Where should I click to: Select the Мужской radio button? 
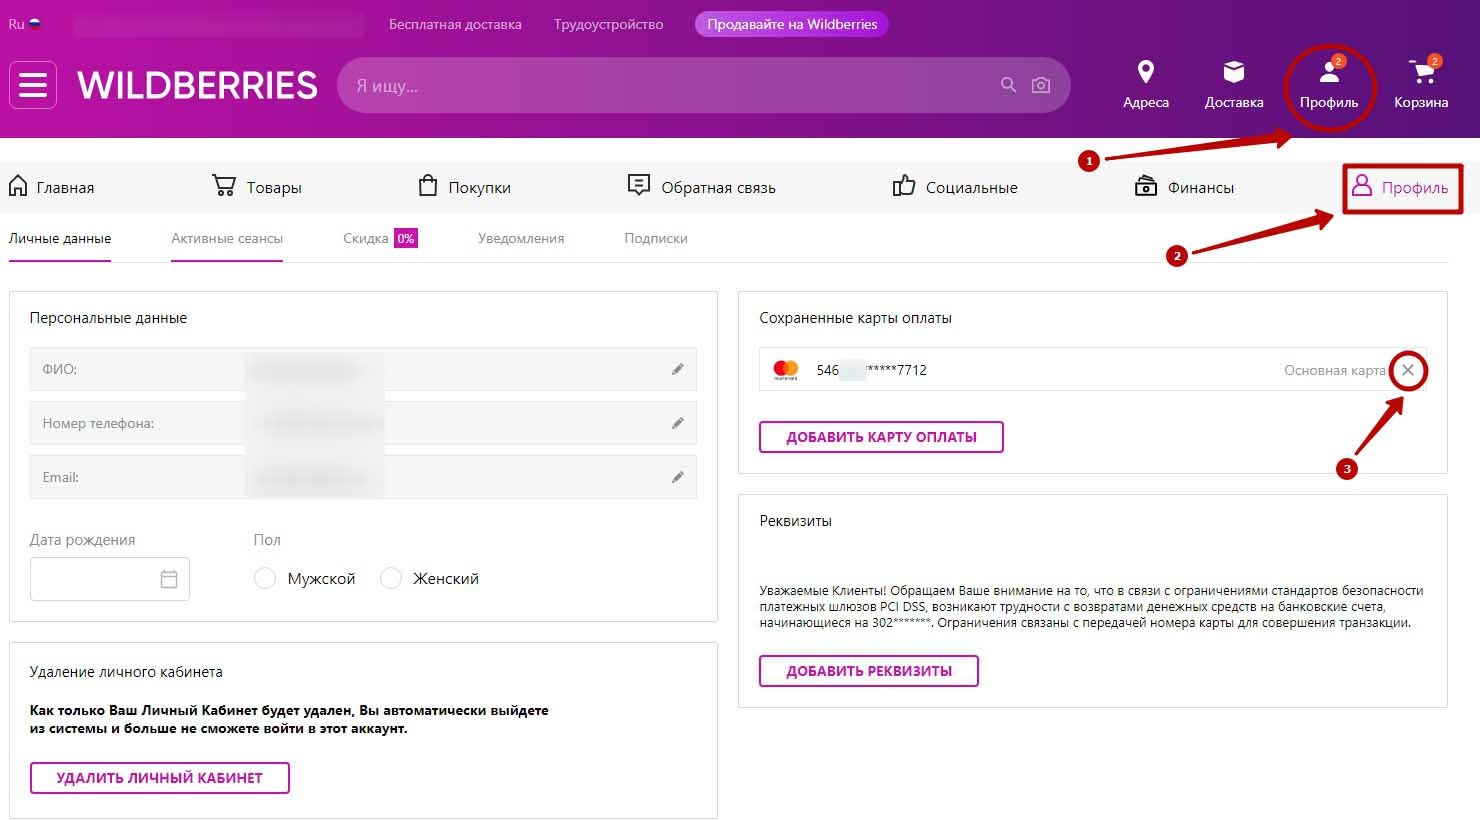[265, 579]
